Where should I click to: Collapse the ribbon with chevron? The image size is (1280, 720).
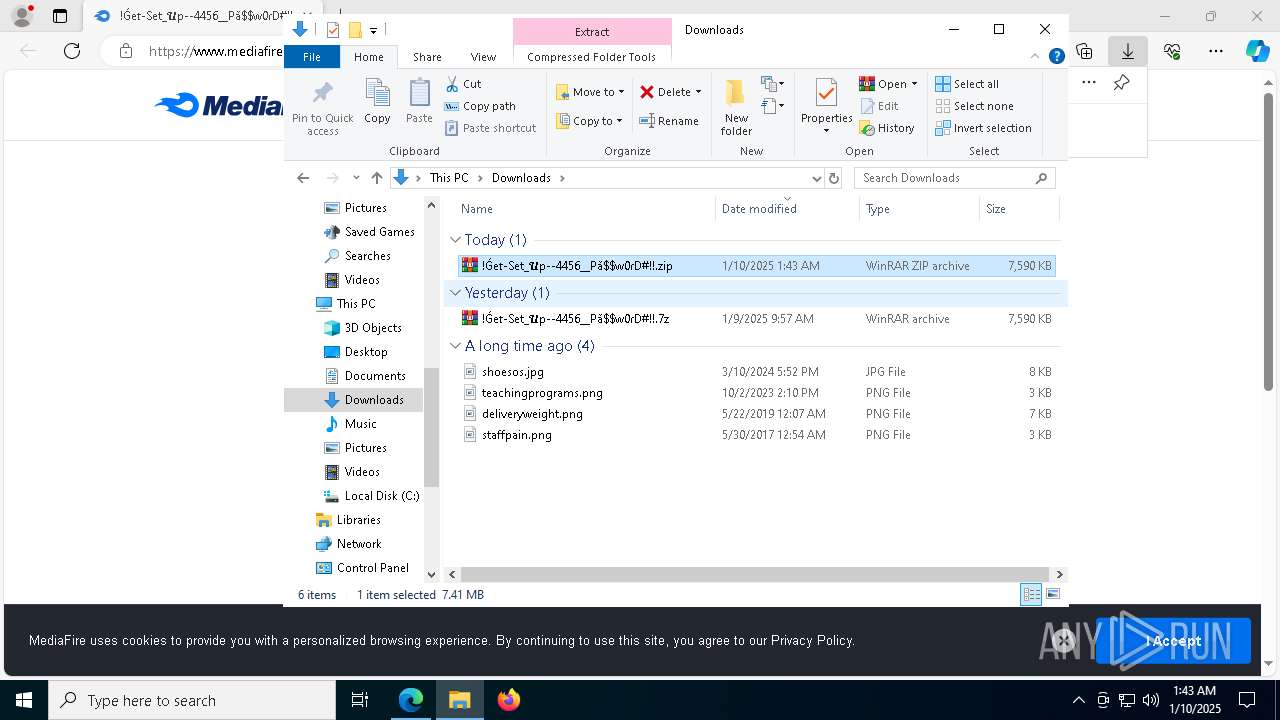pyautogui.click(x=1035, y=57)
